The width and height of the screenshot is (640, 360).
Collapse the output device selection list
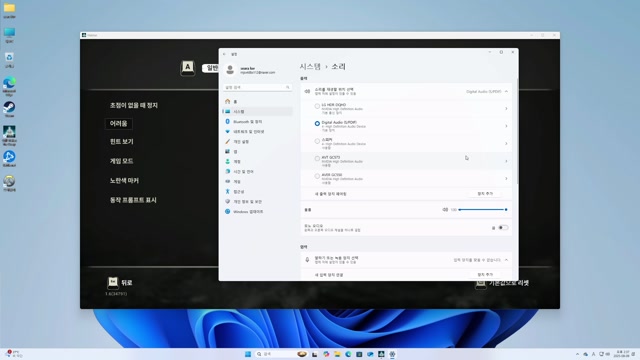(x=506, y=91)
